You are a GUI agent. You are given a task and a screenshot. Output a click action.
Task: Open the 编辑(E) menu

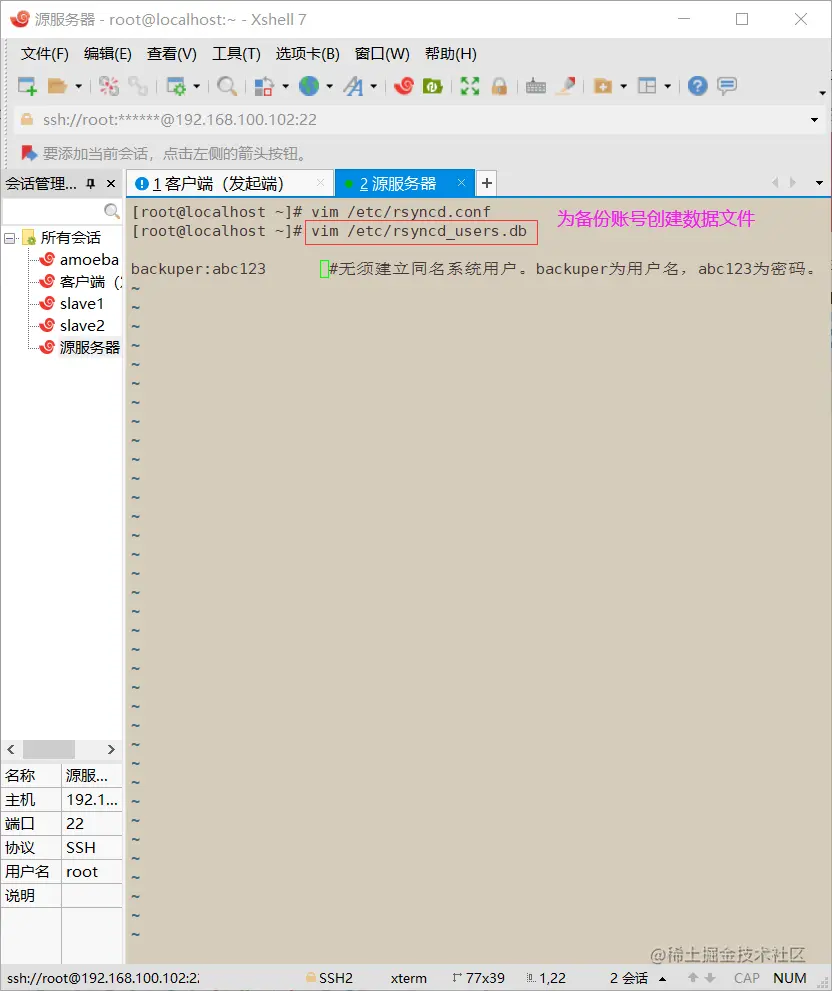click(x=107, y=54)
